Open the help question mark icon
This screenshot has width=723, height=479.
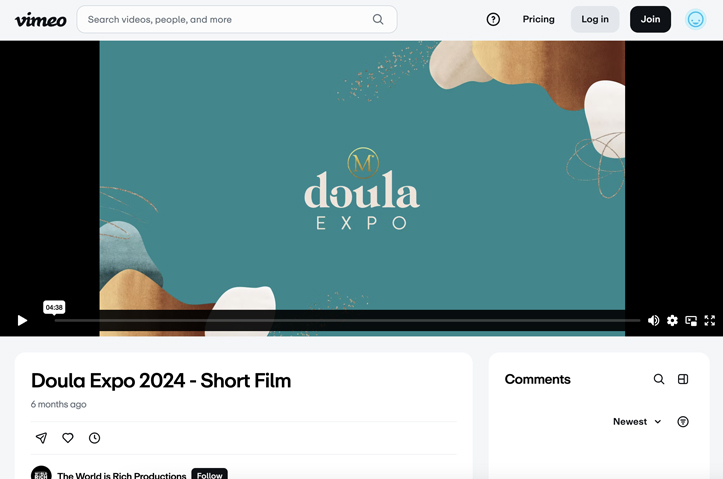click(493, 19)
